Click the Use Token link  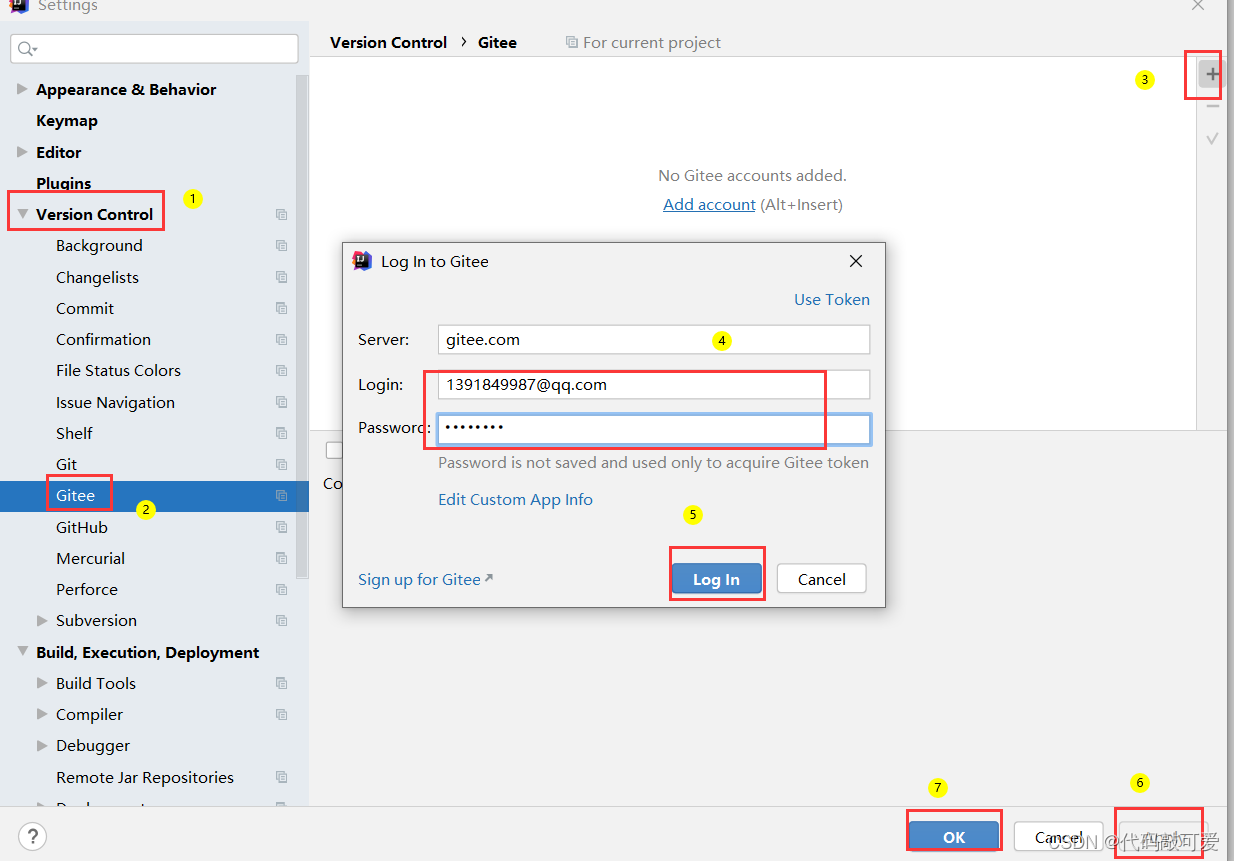click(x=832, y=299)
